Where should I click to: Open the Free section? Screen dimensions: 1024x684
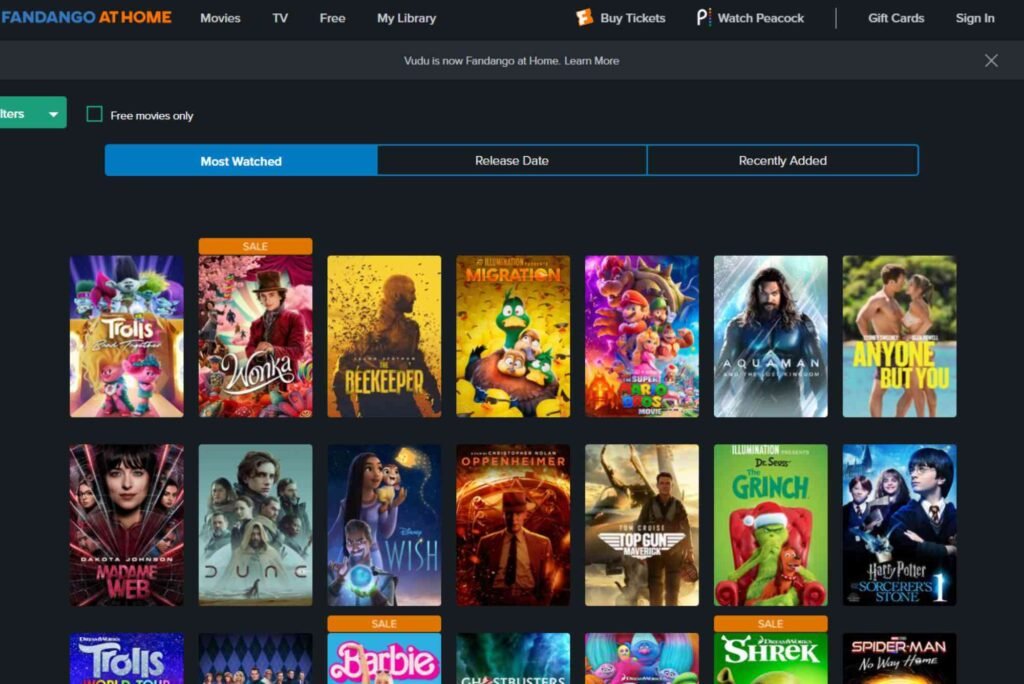tap(332, 18)
